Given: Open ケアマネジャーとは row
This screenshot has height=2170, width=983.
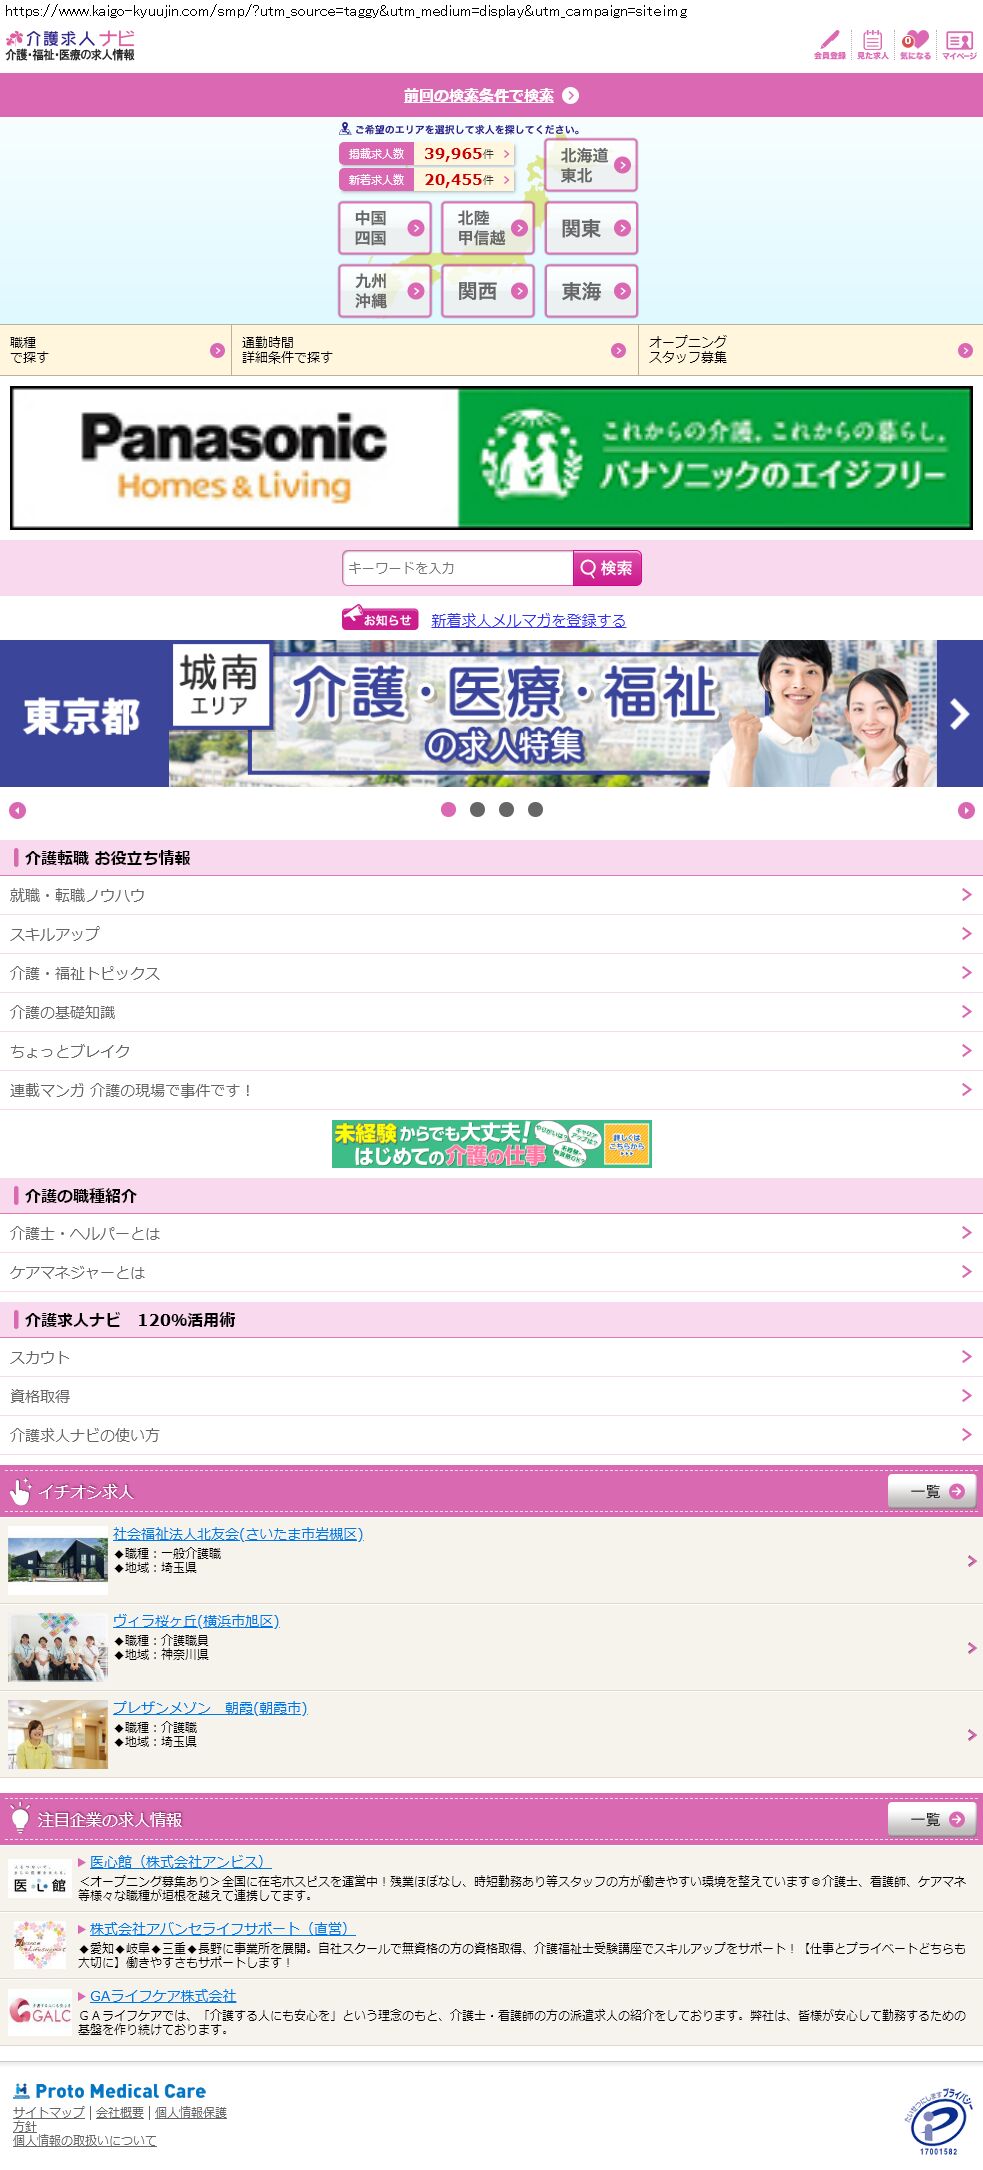Looking at the screenshot, I should (x=491, y=1272).
